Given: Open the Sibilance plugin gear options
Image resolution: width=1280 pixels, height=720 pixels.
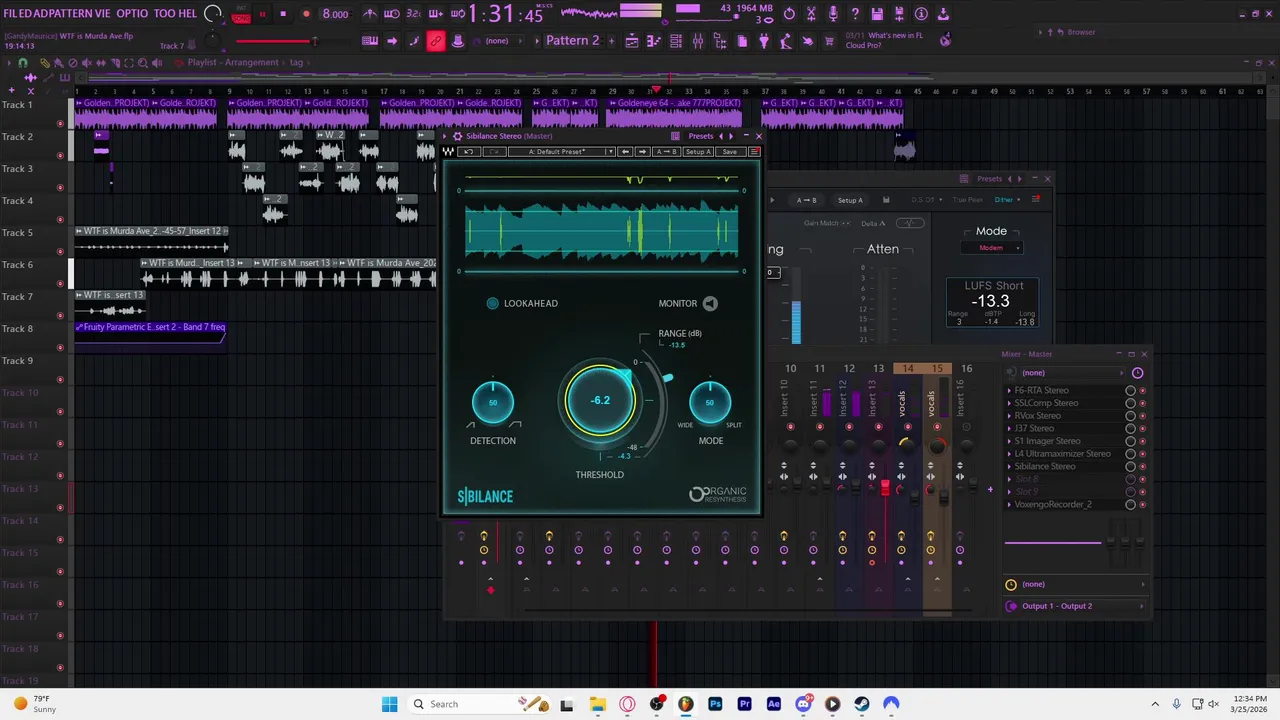Looking at the screenshot, I should click(x=457, y=136).
